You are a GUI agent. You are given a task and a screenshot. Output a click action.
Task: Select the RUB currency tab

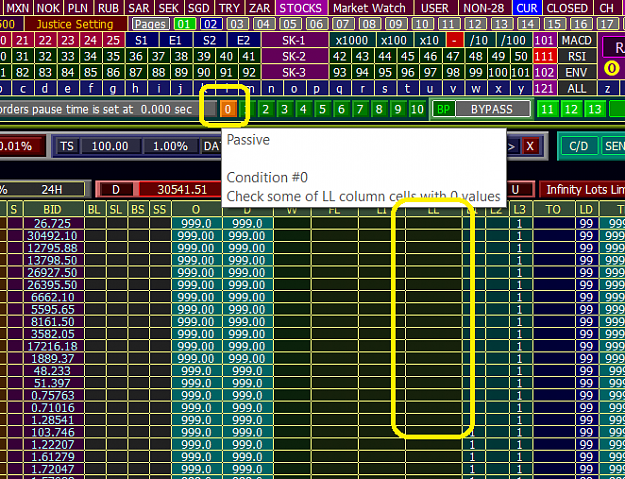pyautogui.click(x=108, y=8)
